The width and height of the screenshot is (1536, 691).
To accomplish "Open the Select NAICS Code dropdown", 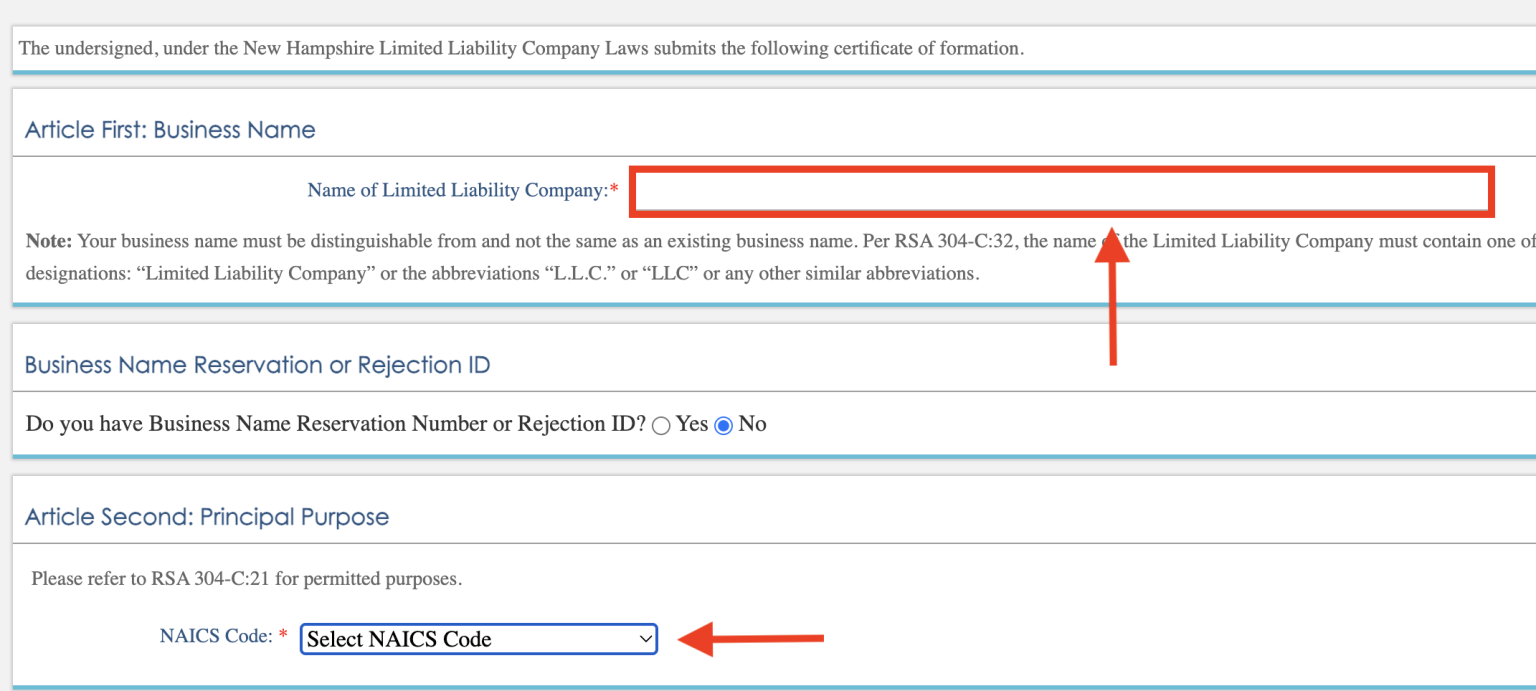I will pyautogui.click(x=478, y=639).
